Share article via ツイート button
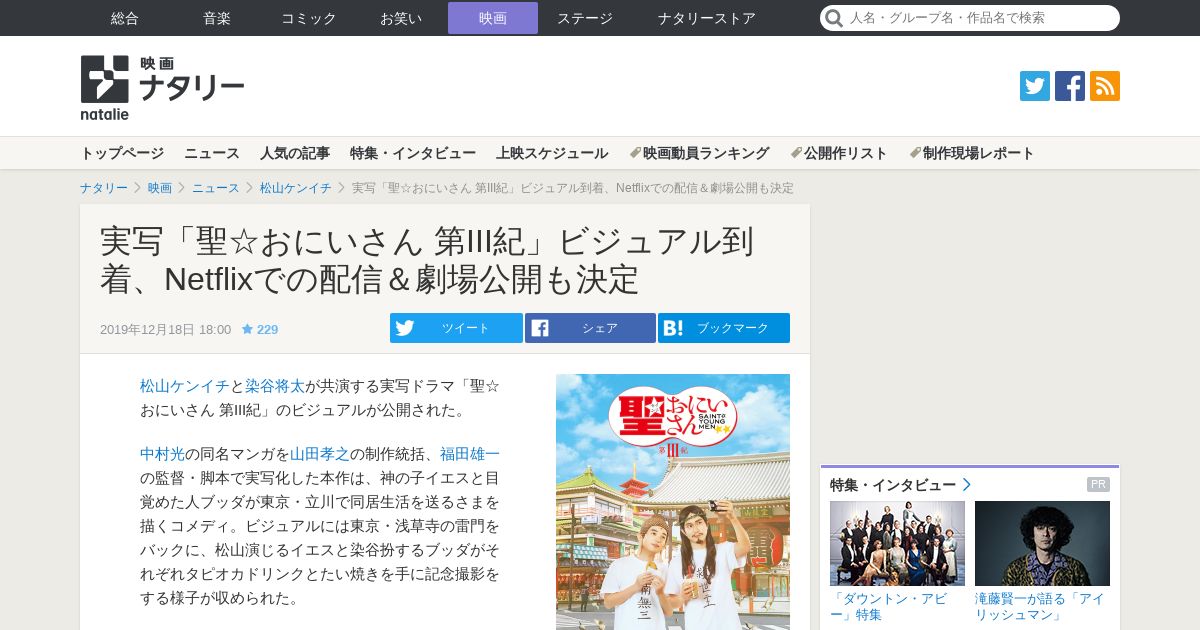 [456, 328]
